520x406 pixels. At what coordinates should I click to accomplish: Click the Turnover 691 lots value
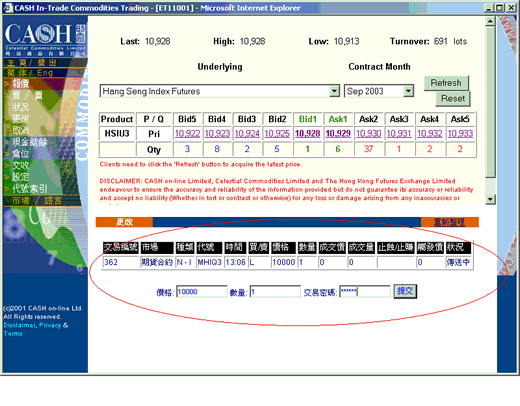(x=450, y=41)
